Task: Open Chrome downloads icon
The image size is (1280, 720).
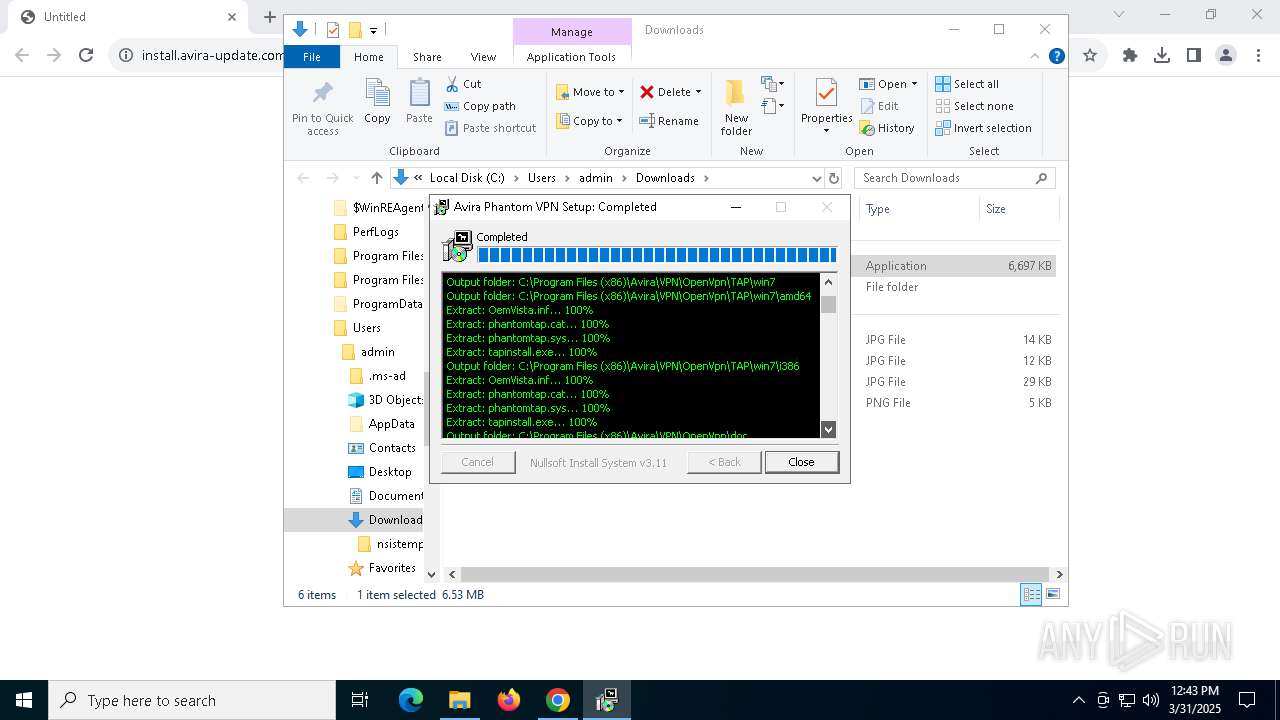Action: pyautogui.click(x=1162, y=56)
